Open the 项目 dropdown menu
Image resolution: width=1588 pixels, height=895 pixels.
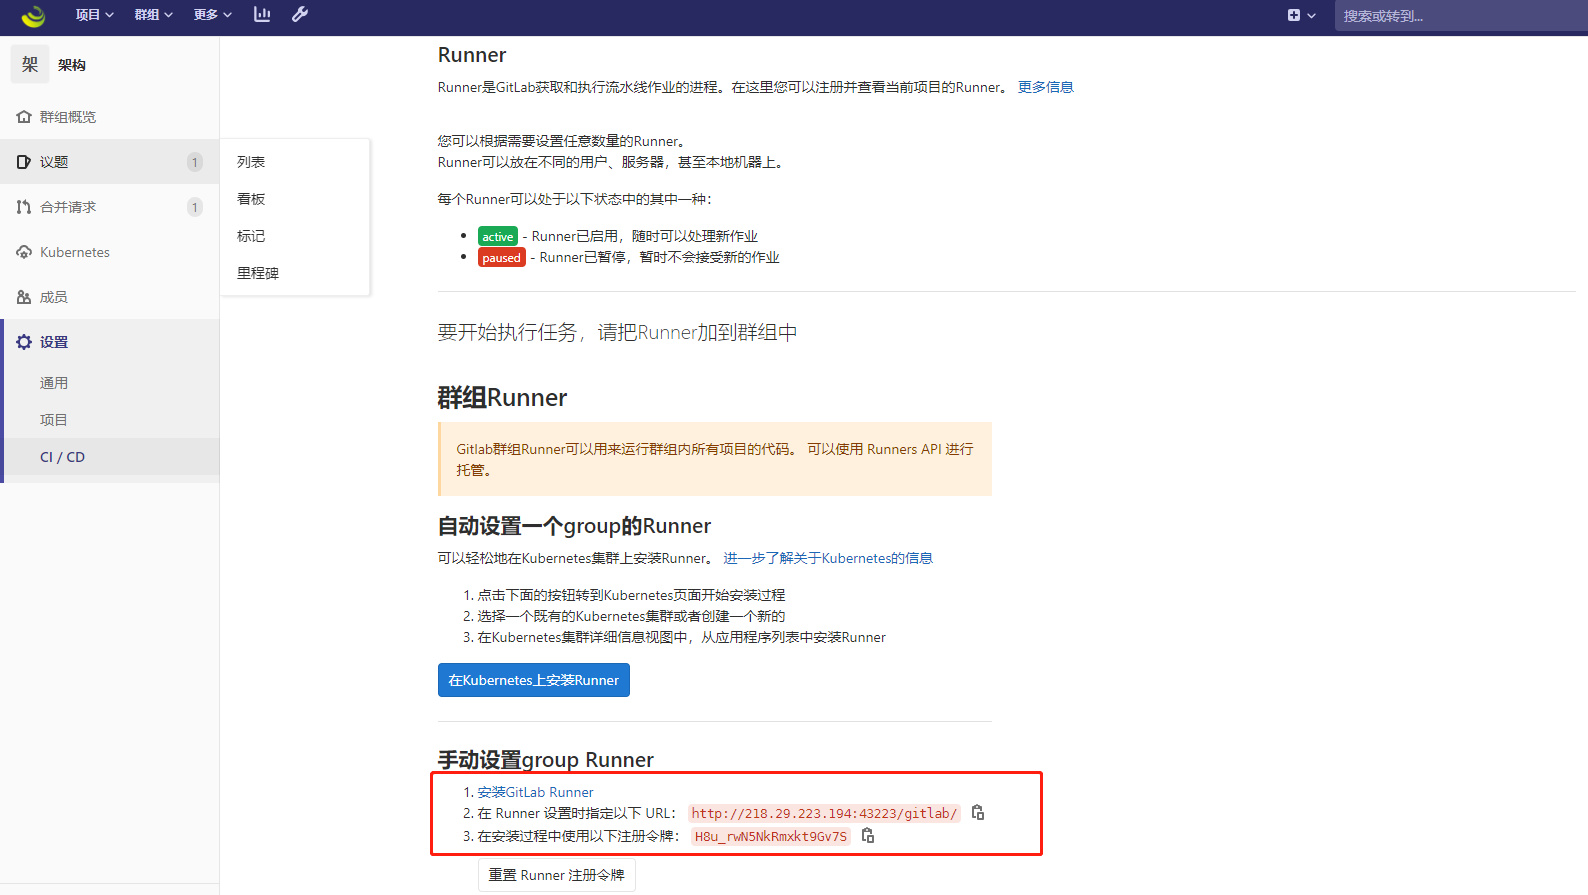tap(94, 15)
